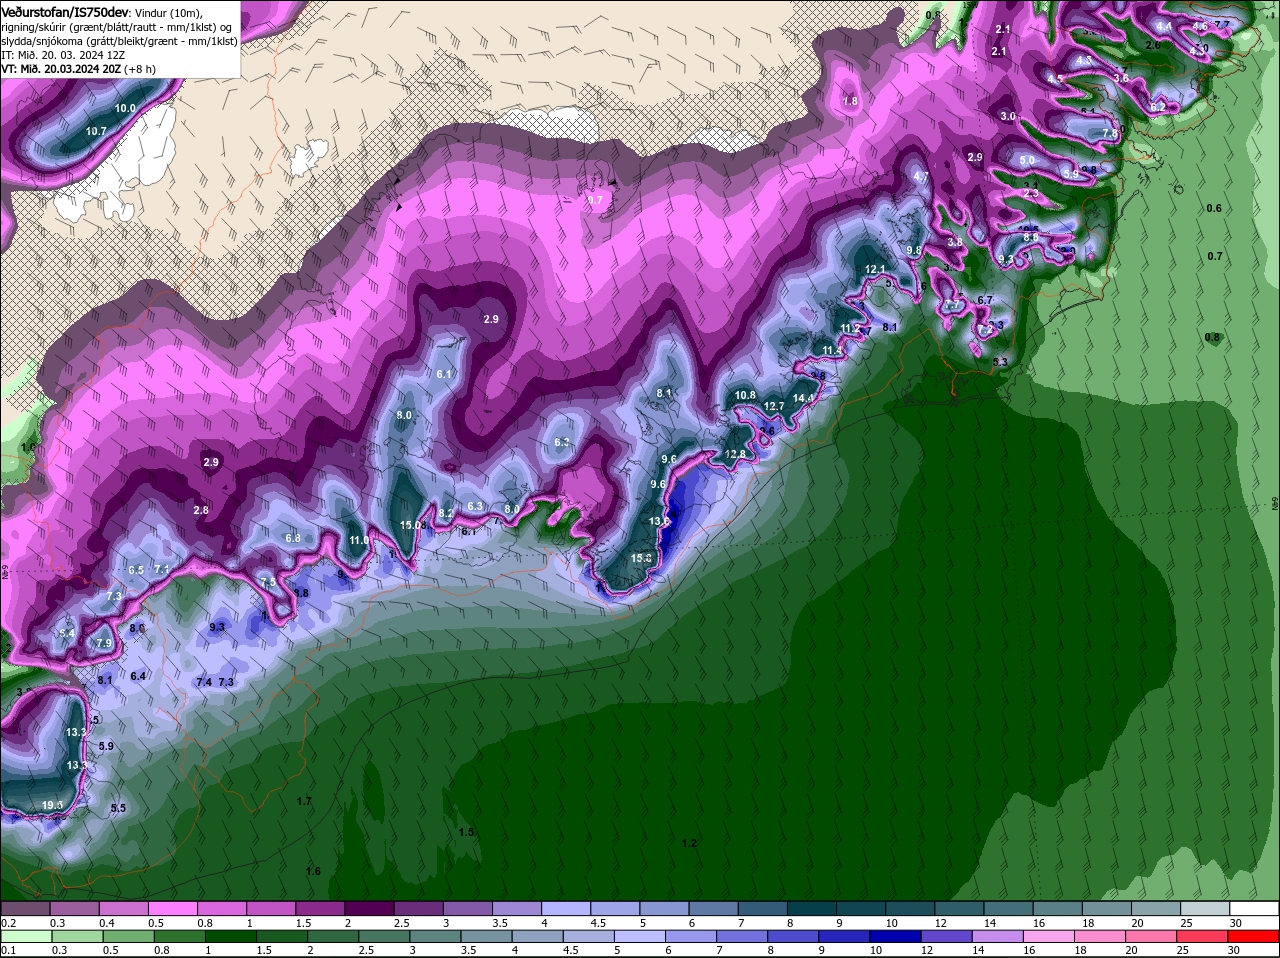Click the rigning/skúrir legend description line
This screenshot has width=1280, height=958.
[x=116, y=26]
